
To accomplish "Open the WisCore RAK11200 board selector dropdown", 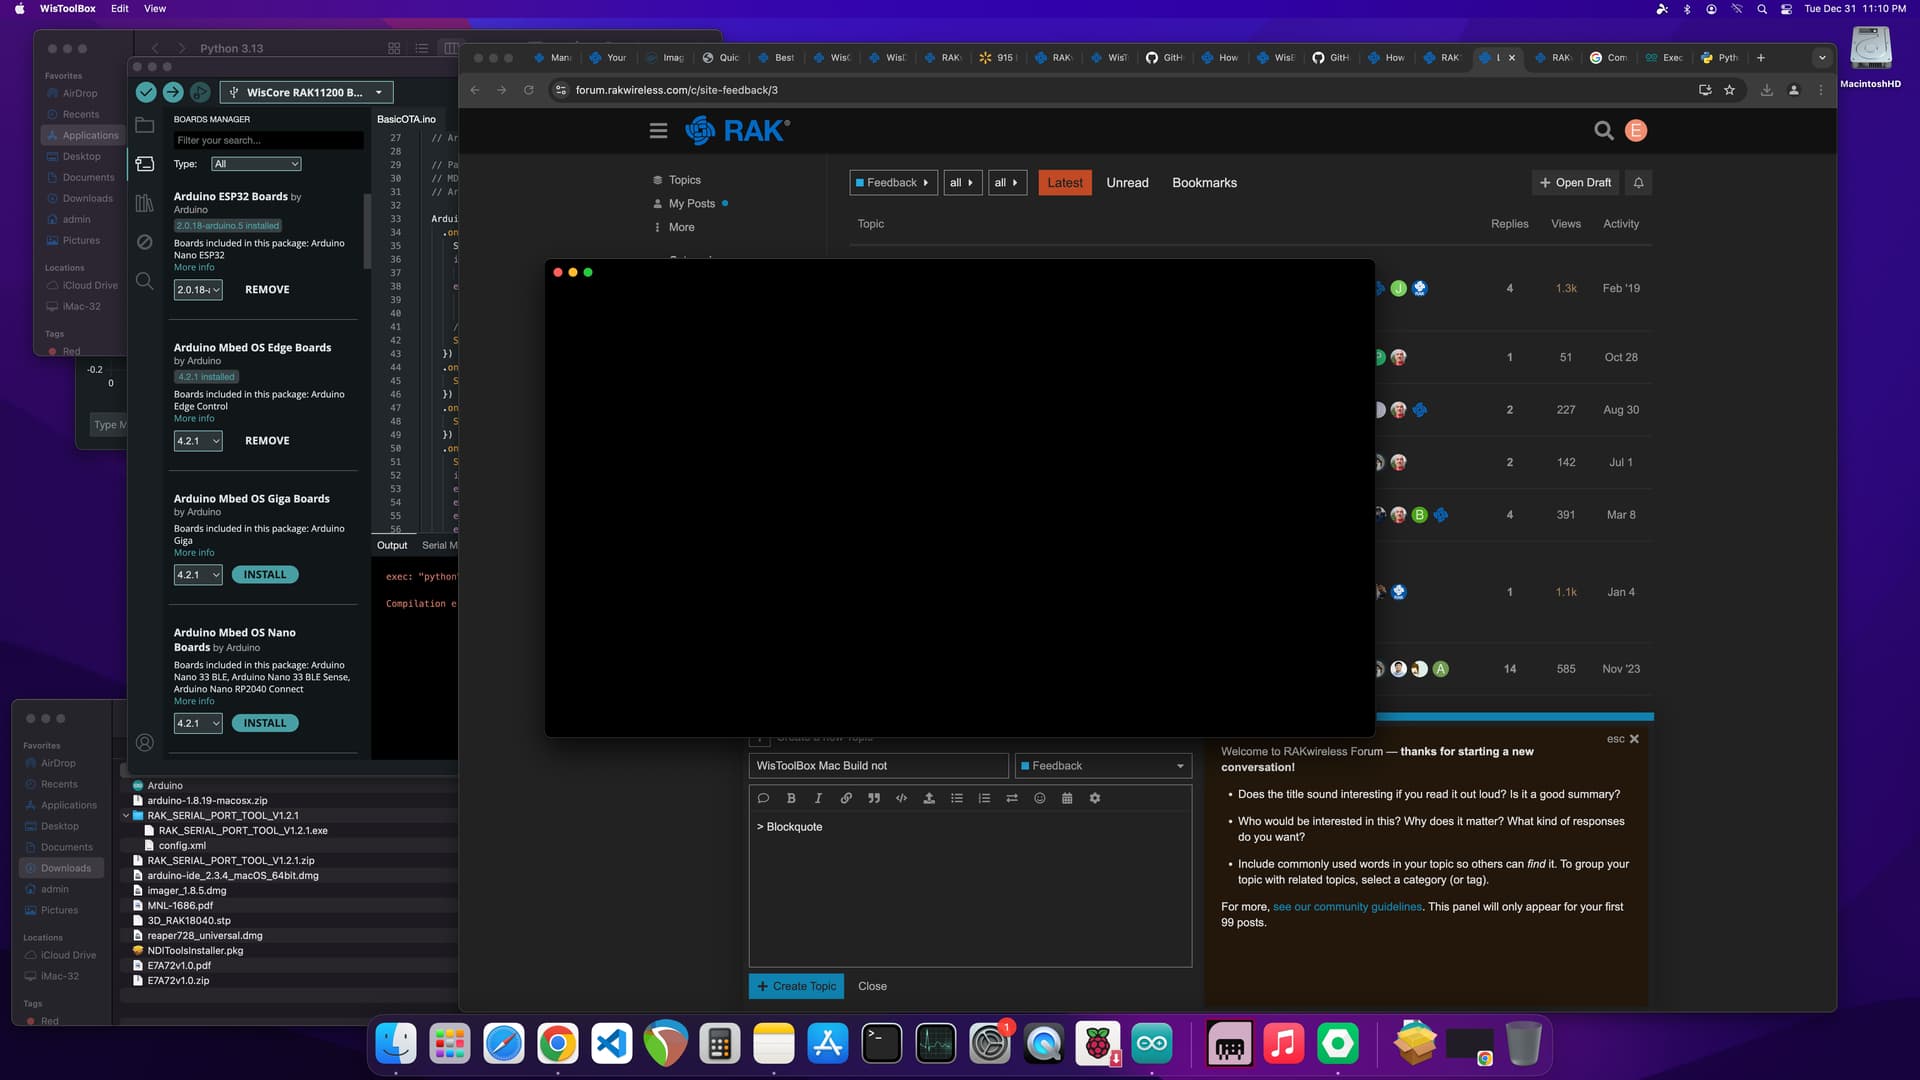I will pyautogui.click(x=306, y=92).
